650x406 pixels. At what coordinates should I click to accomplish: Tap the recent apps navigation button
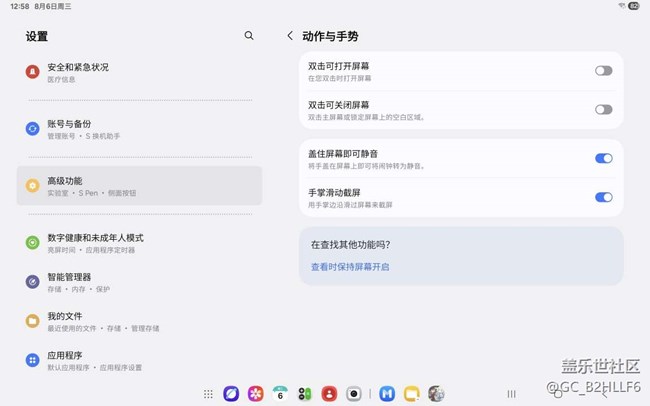[512, 394]
